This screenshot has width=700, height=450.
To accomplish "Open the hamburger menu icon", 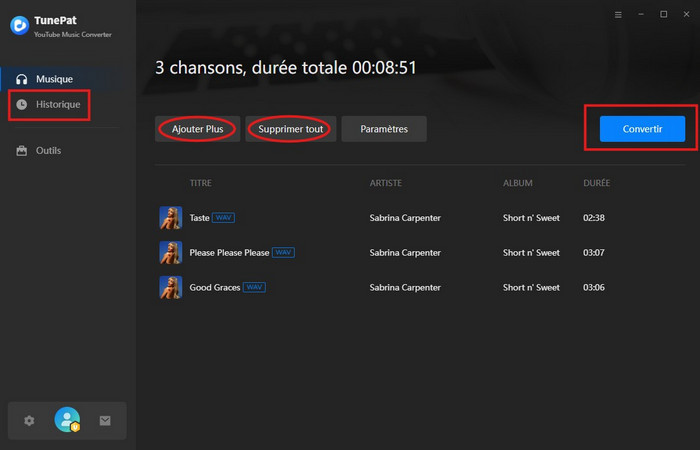I will coord(618,15).
